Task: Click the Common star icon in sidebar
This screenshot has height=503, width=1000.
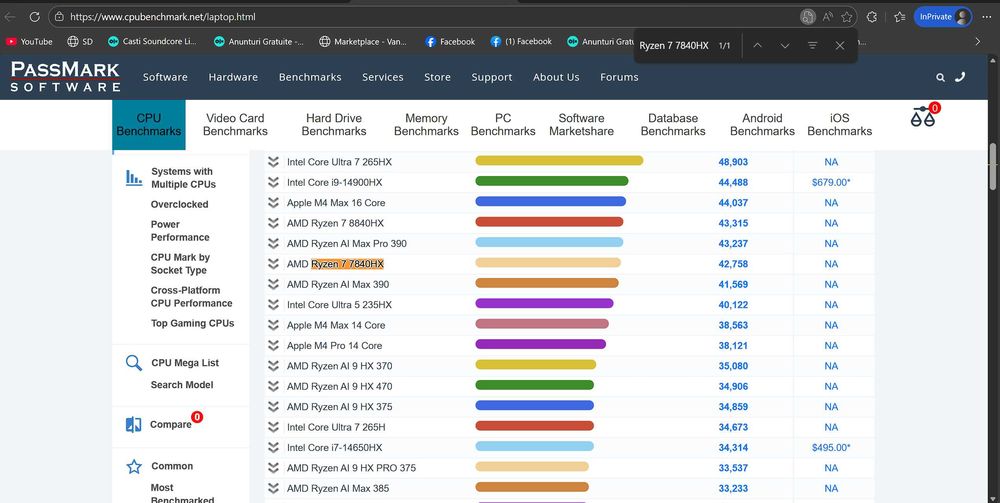Action: 133,467
